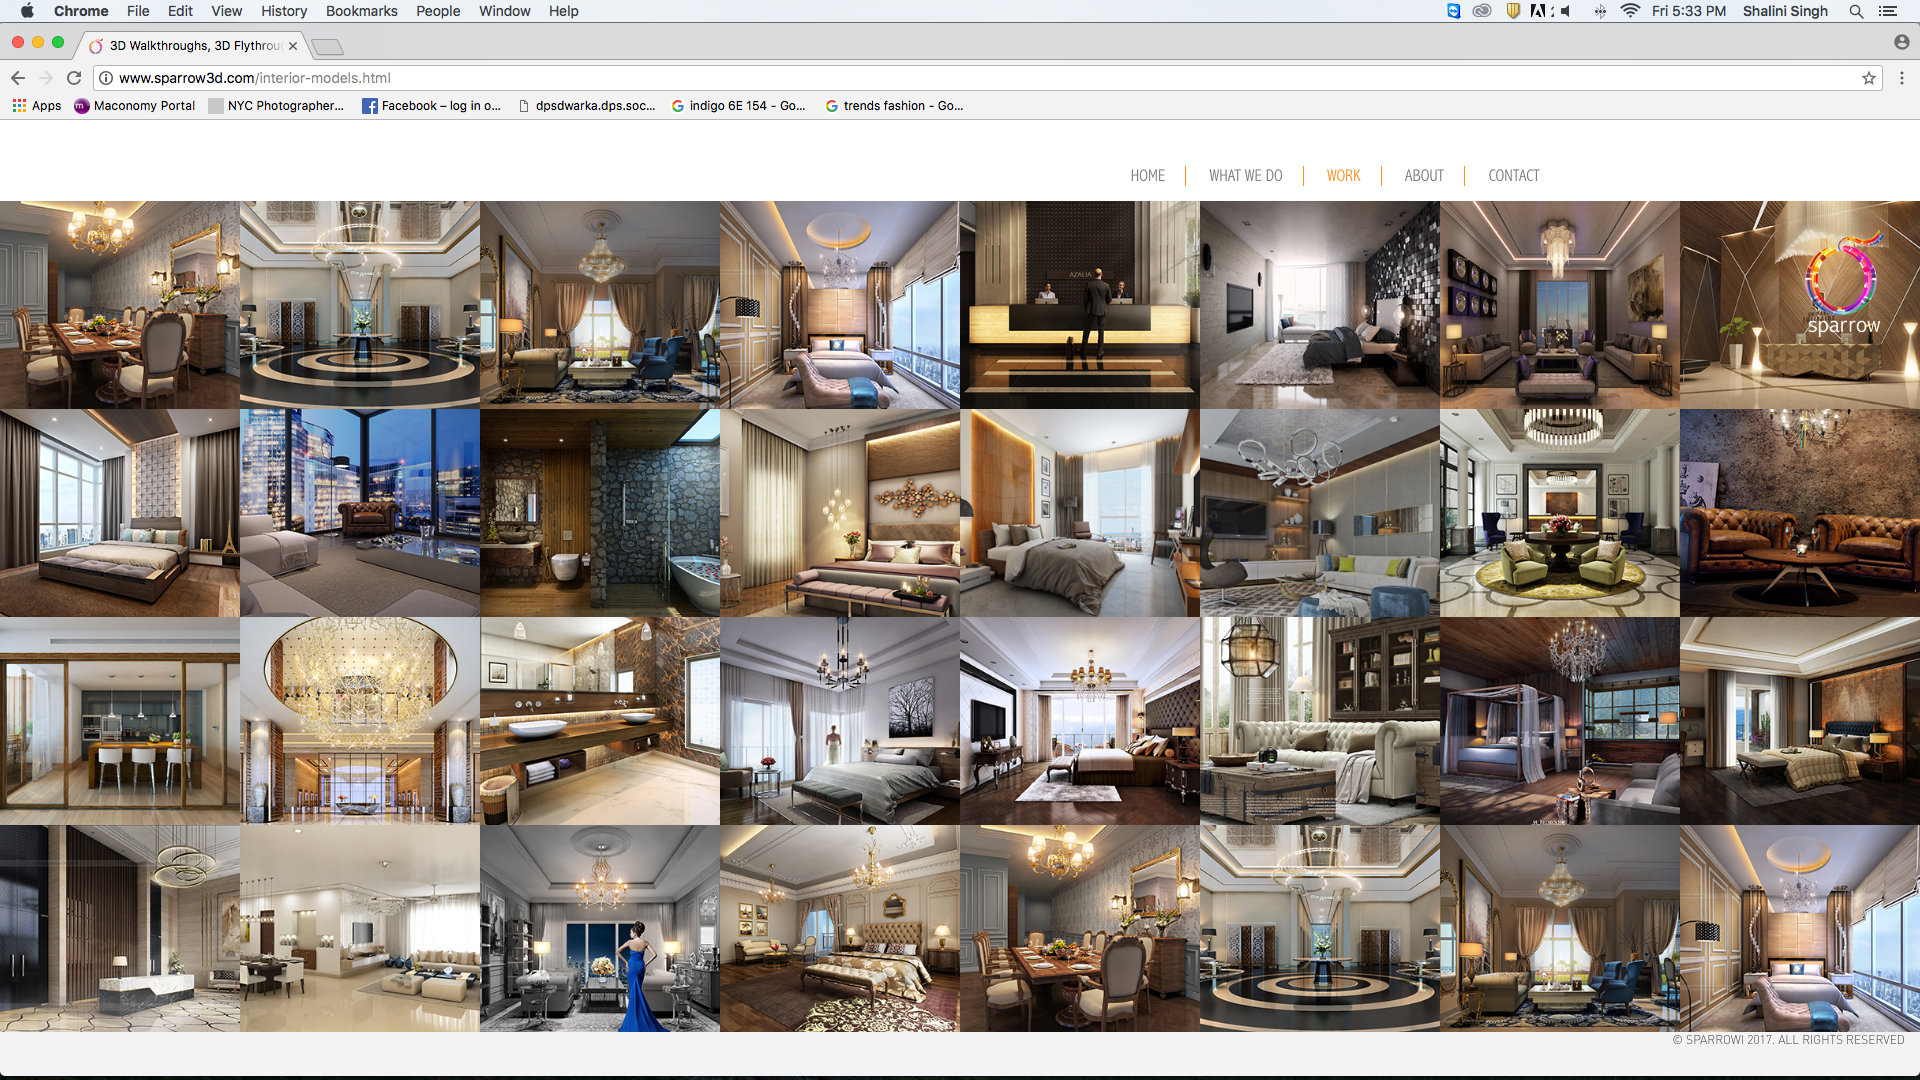Open macOS Spotlight search icon

(1856, 11)
